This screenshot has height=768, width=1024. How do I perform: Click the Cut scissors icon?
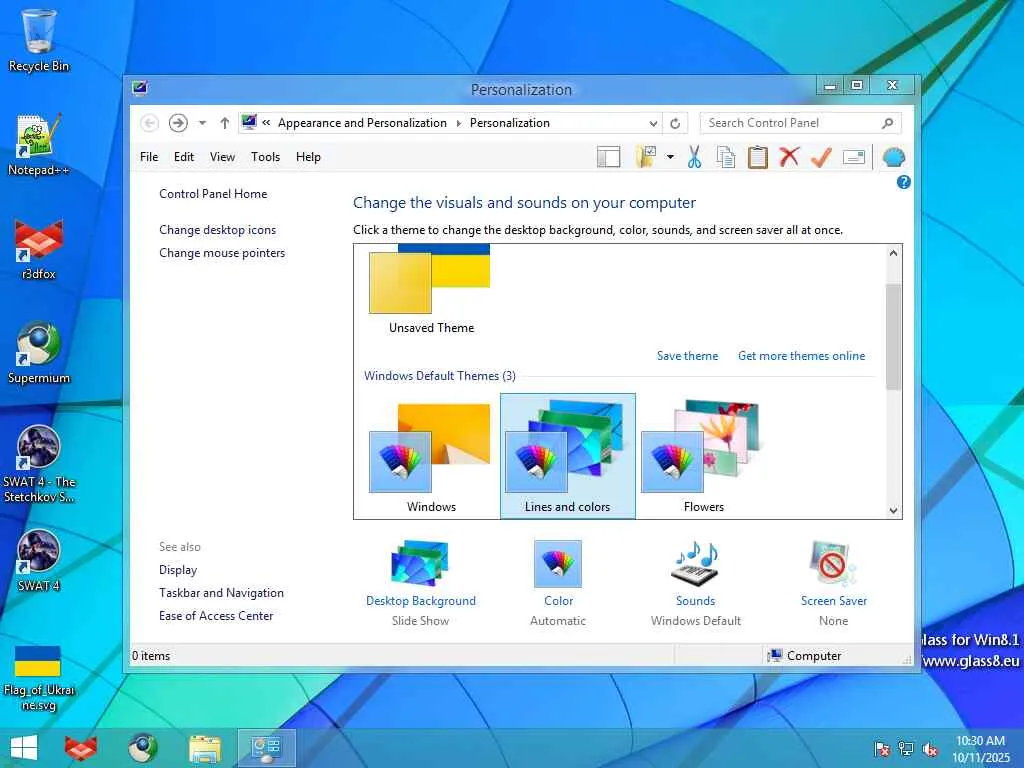tap(694, 157)
